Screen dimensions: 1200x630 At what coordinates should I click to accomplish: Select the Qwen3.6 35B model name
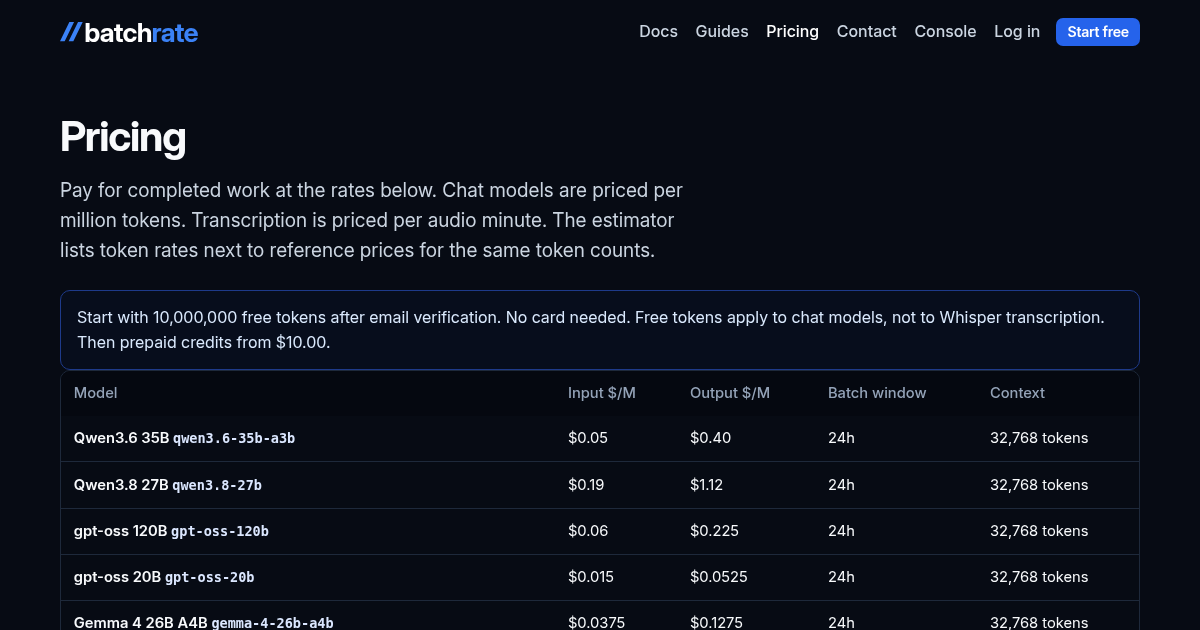tap(121, 438)
